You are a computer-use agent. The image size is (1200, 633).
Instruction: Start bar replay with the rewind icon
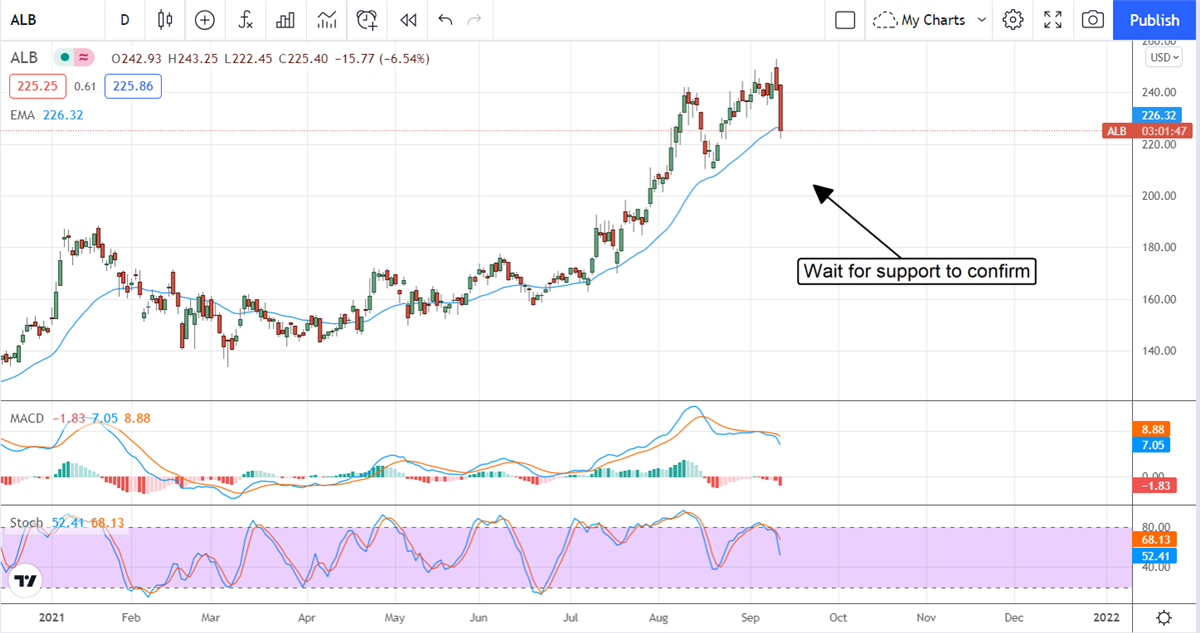[x=407, y=19]
